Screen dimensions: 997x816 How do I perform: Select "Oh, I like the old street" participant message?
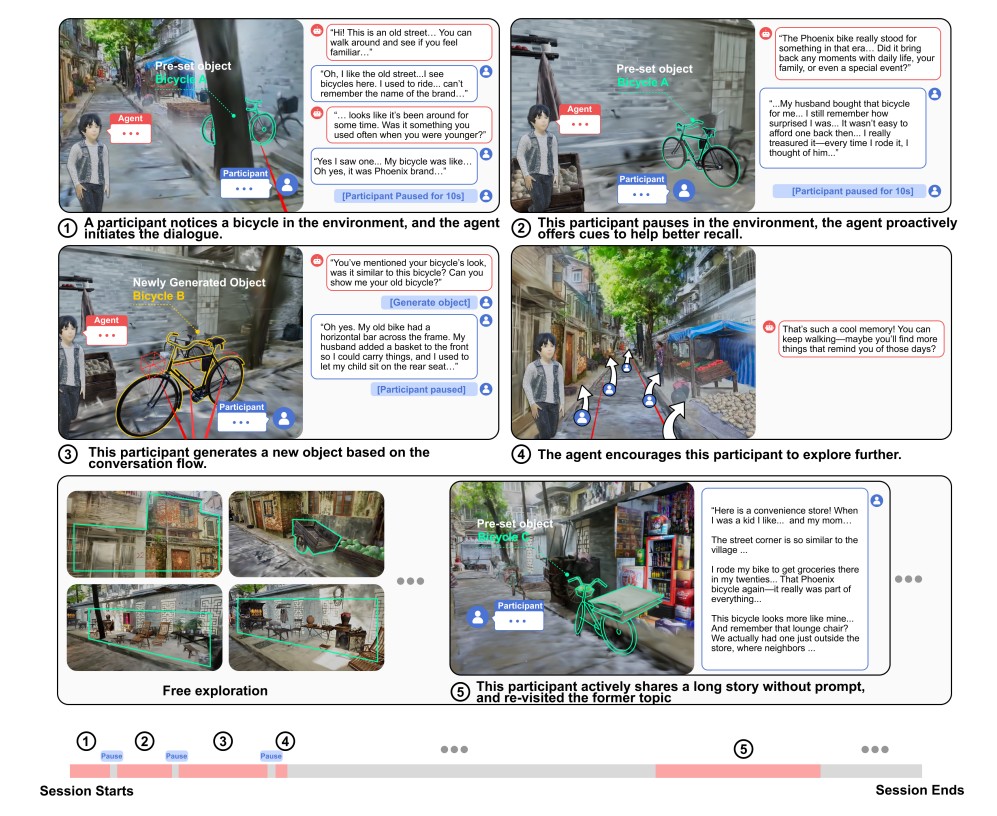(394, 83)
